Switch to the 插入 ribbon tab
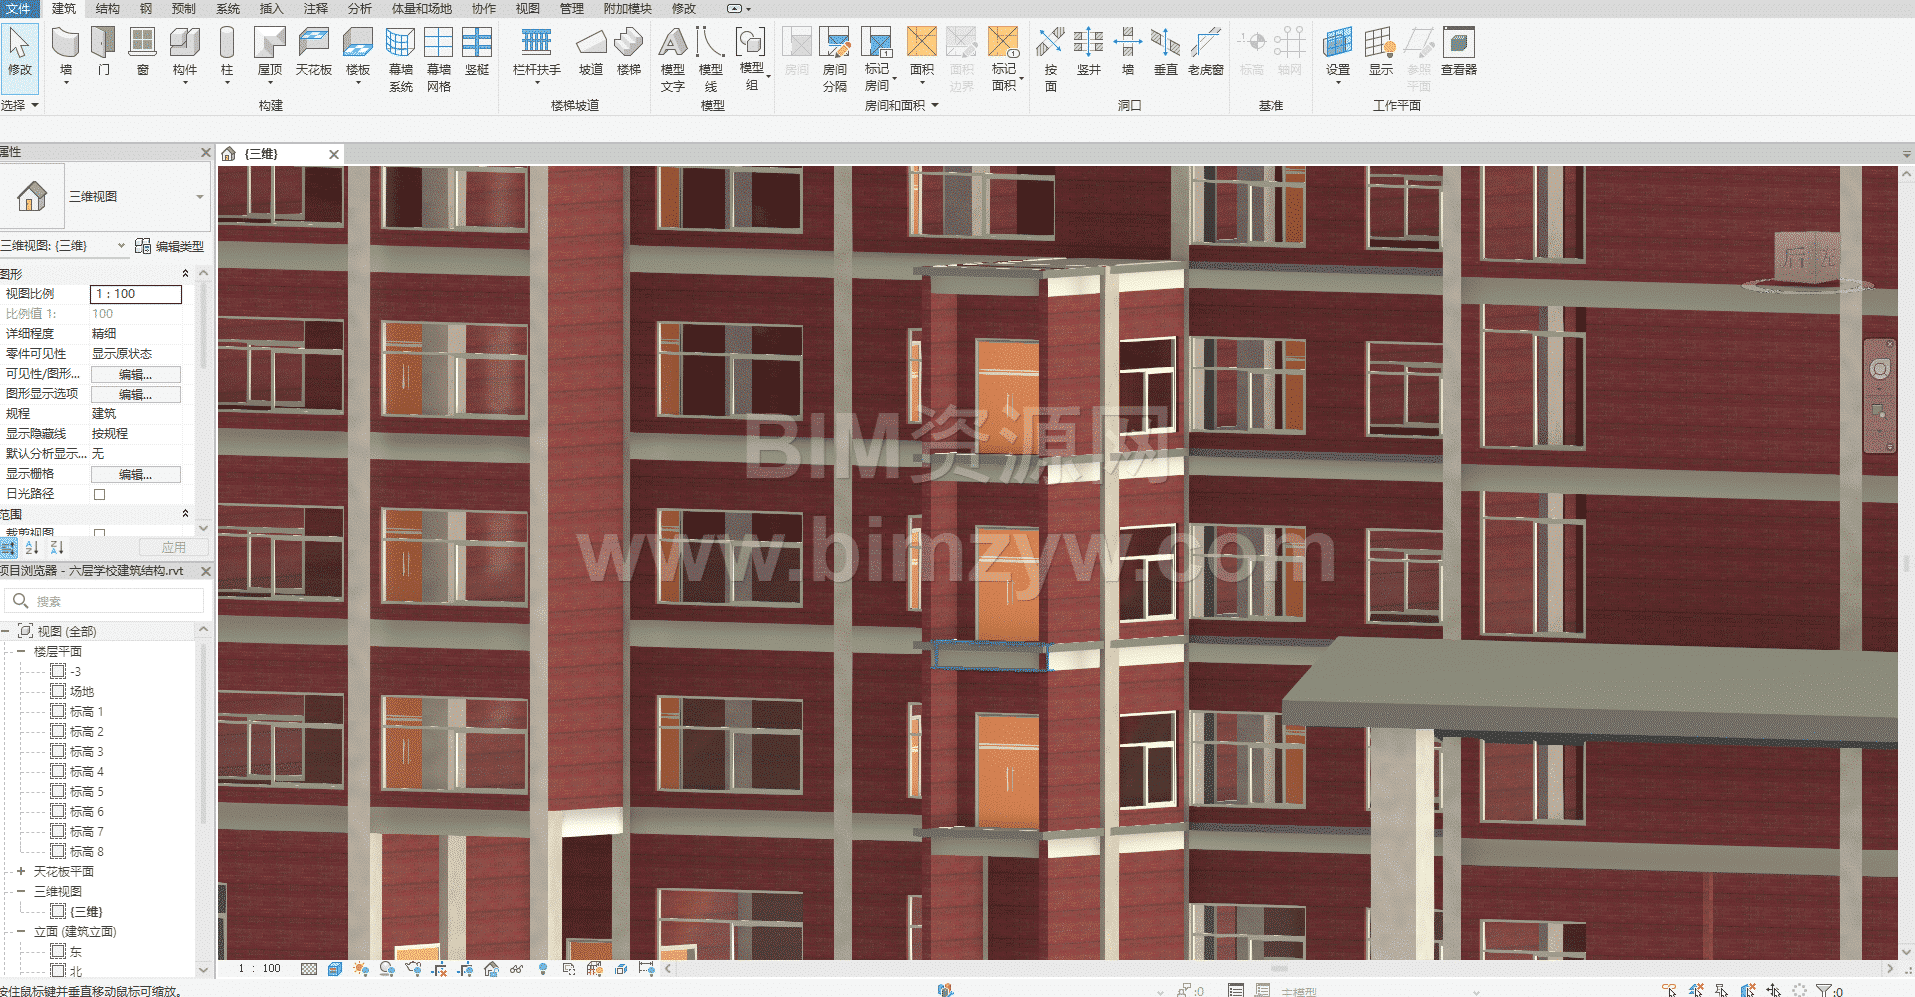1915x997 pixels. tap(271, 8)
